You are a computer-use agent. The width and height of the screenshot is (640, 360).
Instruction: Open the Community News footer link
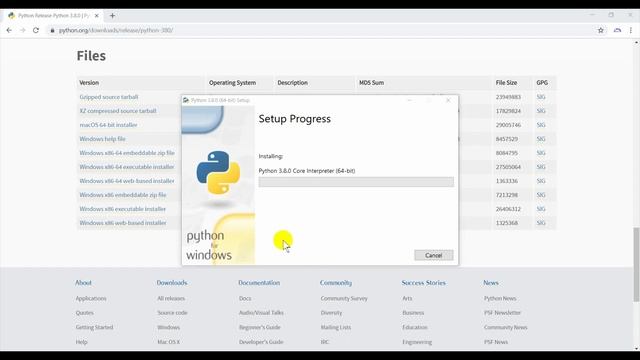(506, 327)
